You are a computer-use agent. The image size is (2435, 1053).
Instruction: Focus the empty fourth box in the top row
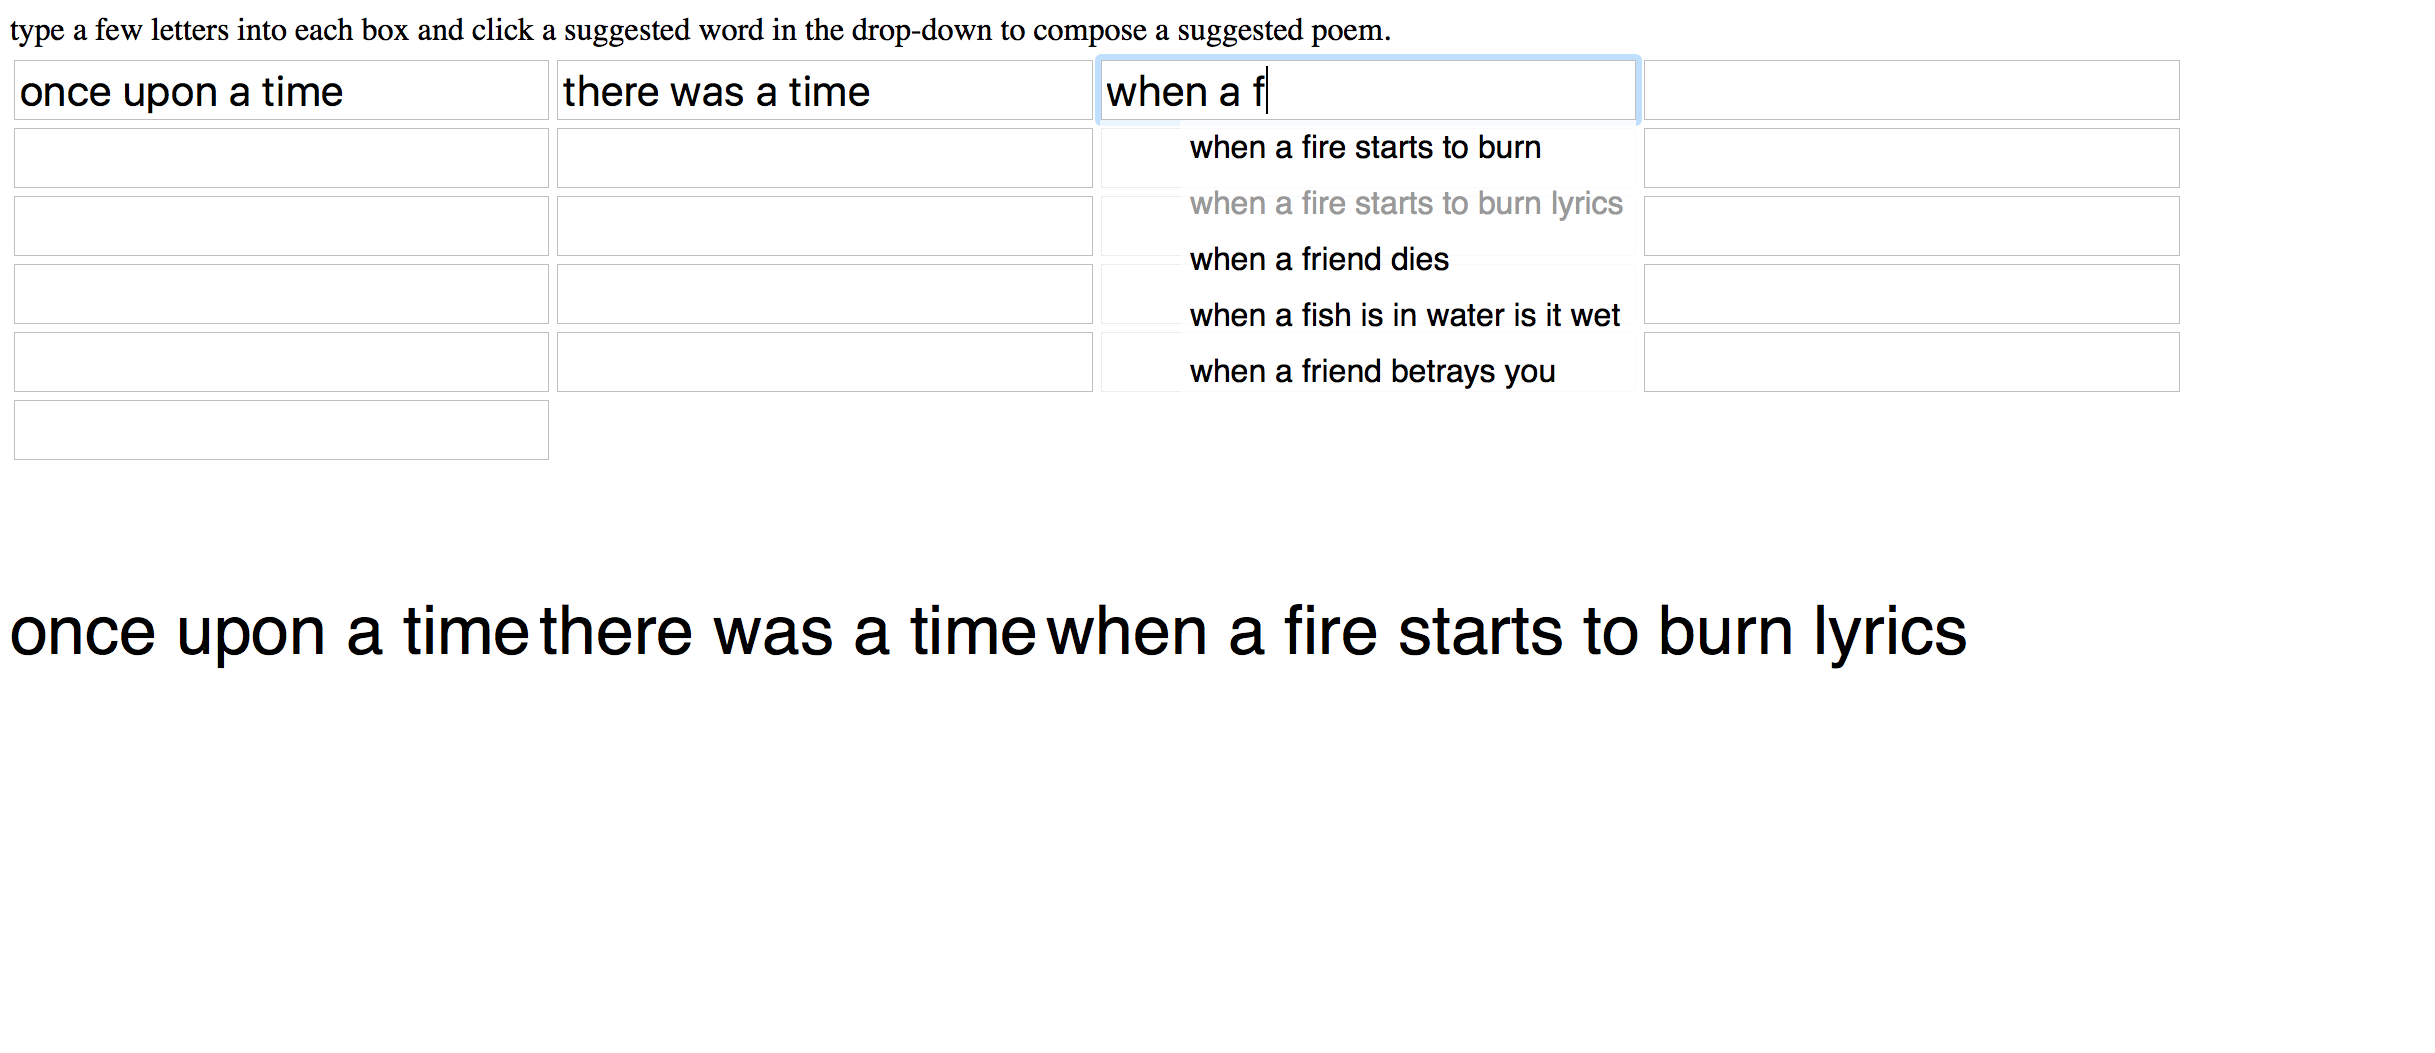coord(1911,90)
